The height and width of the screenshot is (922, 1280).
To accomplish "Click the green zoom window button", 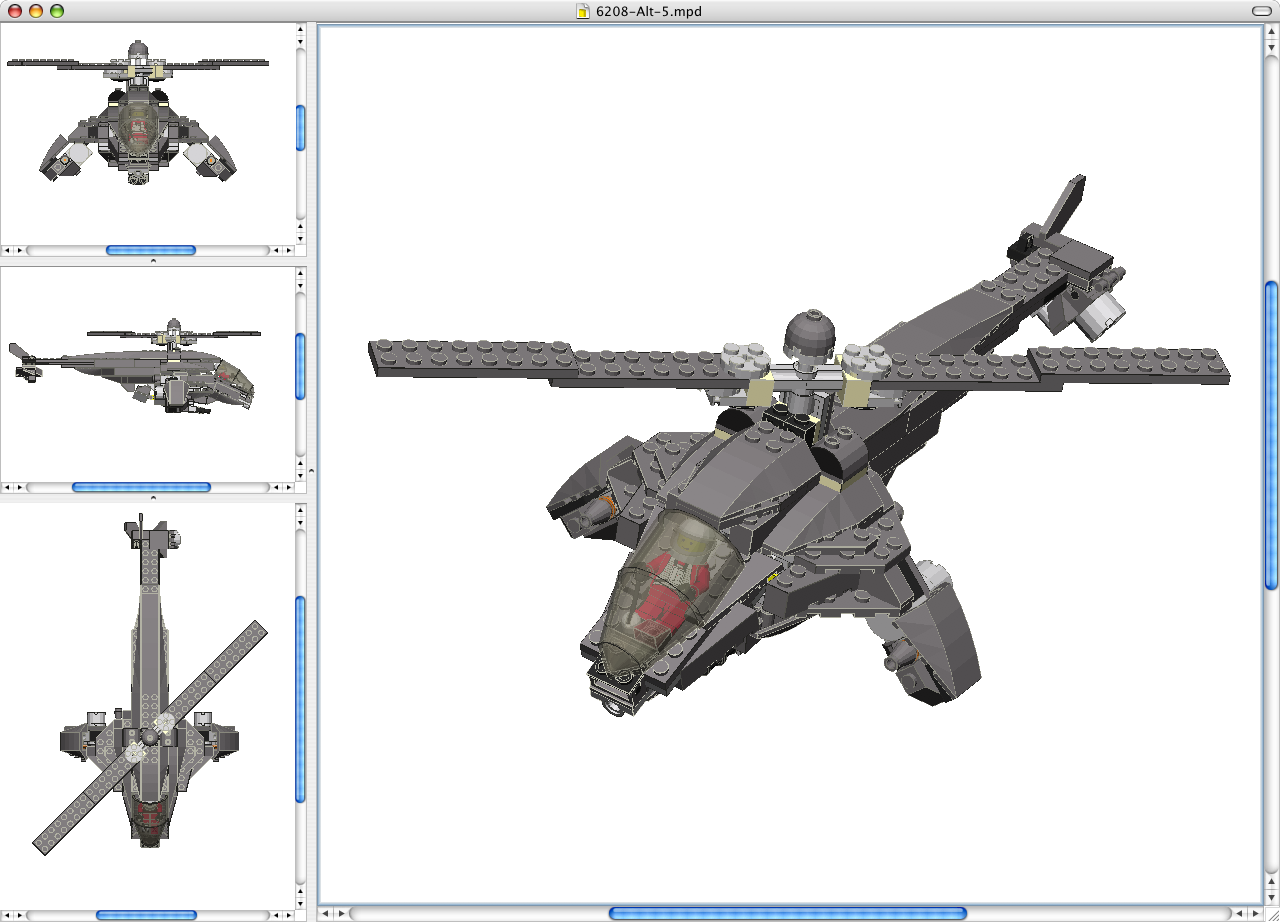I will (57, 11).
